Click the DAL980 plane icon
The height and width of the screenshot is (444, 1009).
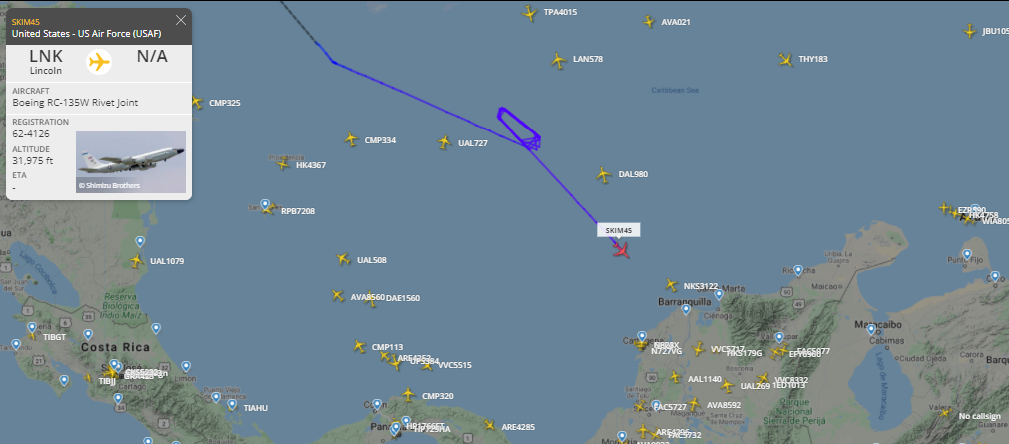point(603,174)
